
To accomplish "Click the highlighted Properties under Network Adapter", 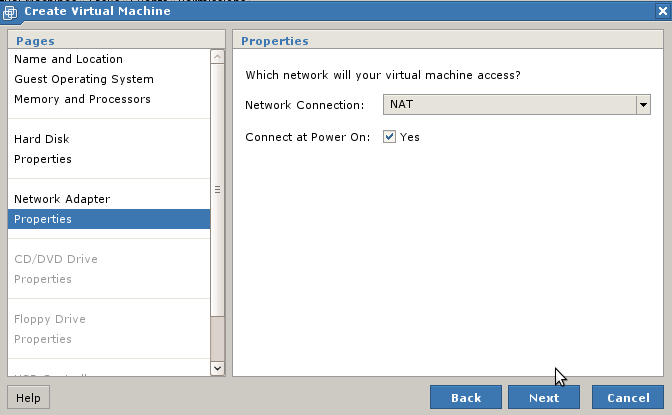I will click(42, 219).
